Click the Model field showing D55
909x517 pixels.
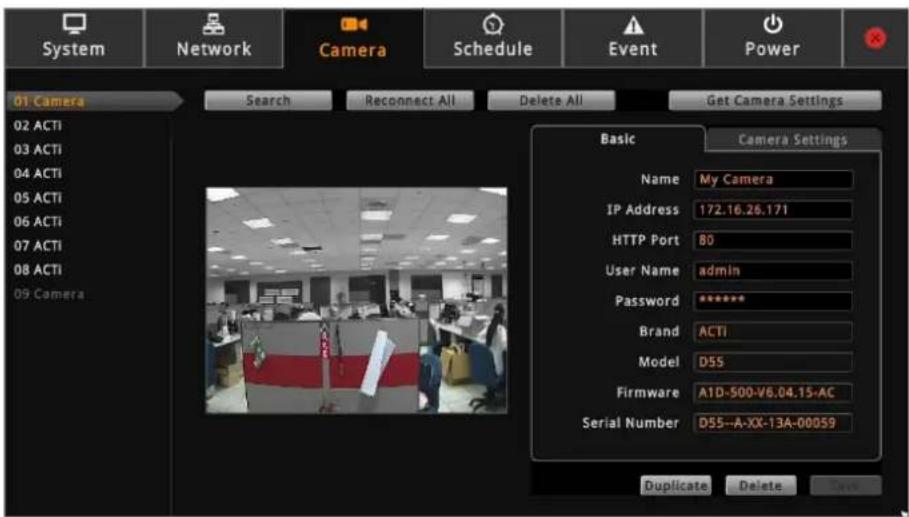click(773, 362)
